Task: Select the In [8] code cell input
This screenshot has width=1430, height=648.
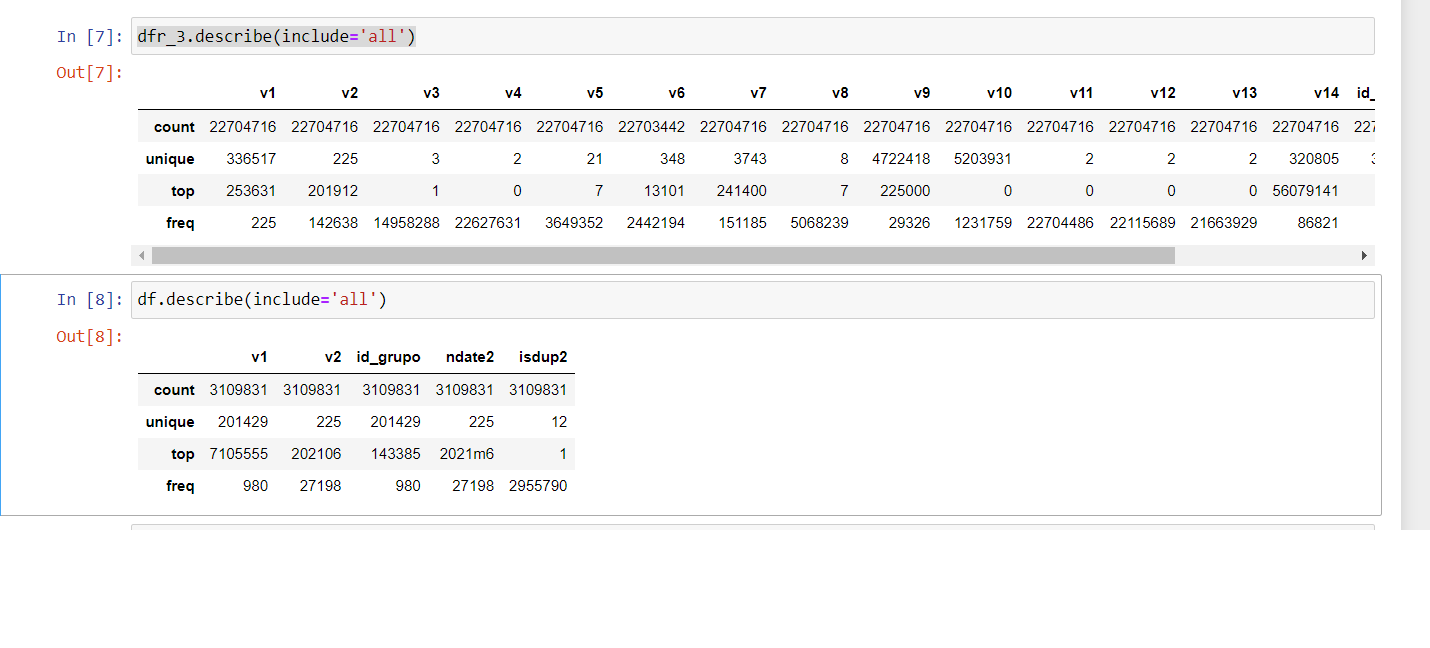Action: click(x=400, y=298)
